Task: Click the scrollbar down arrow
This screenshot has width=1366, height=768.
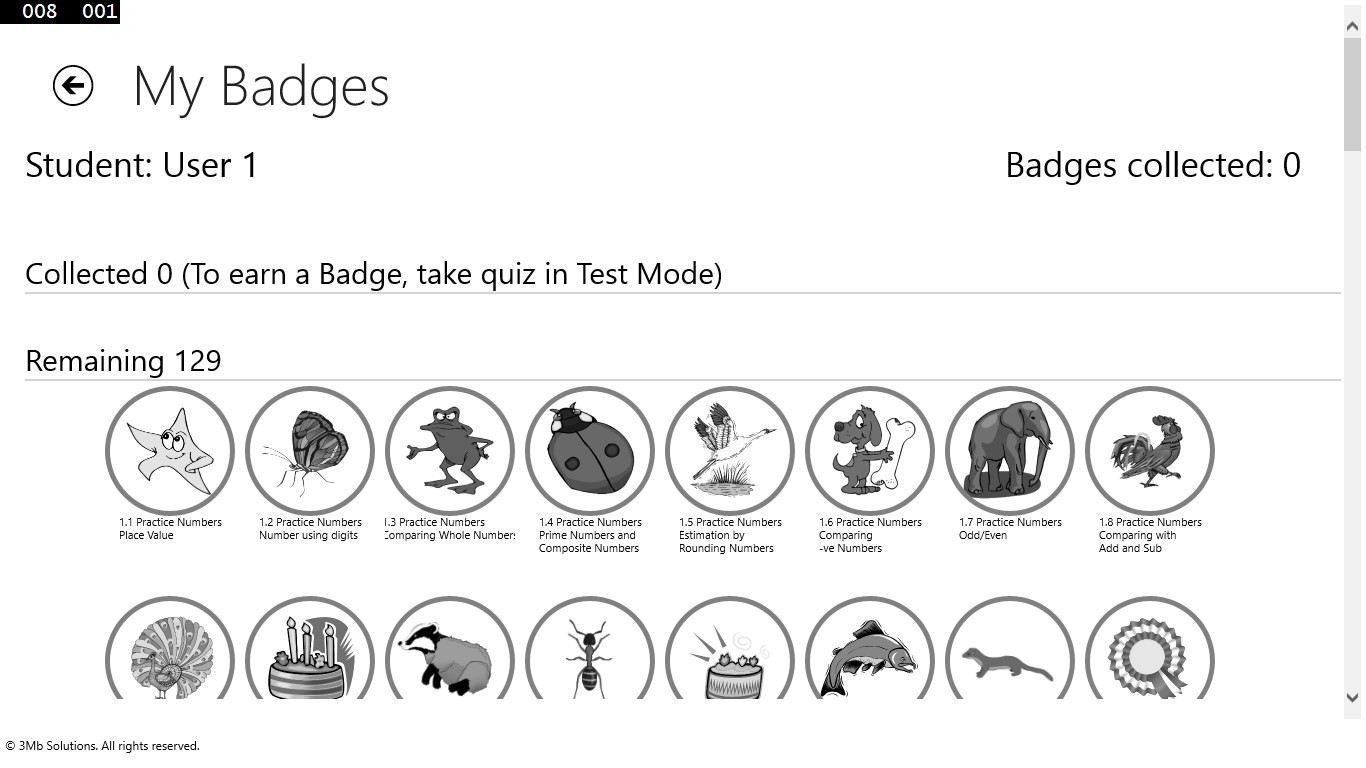Action: (x=1353, y=698)
